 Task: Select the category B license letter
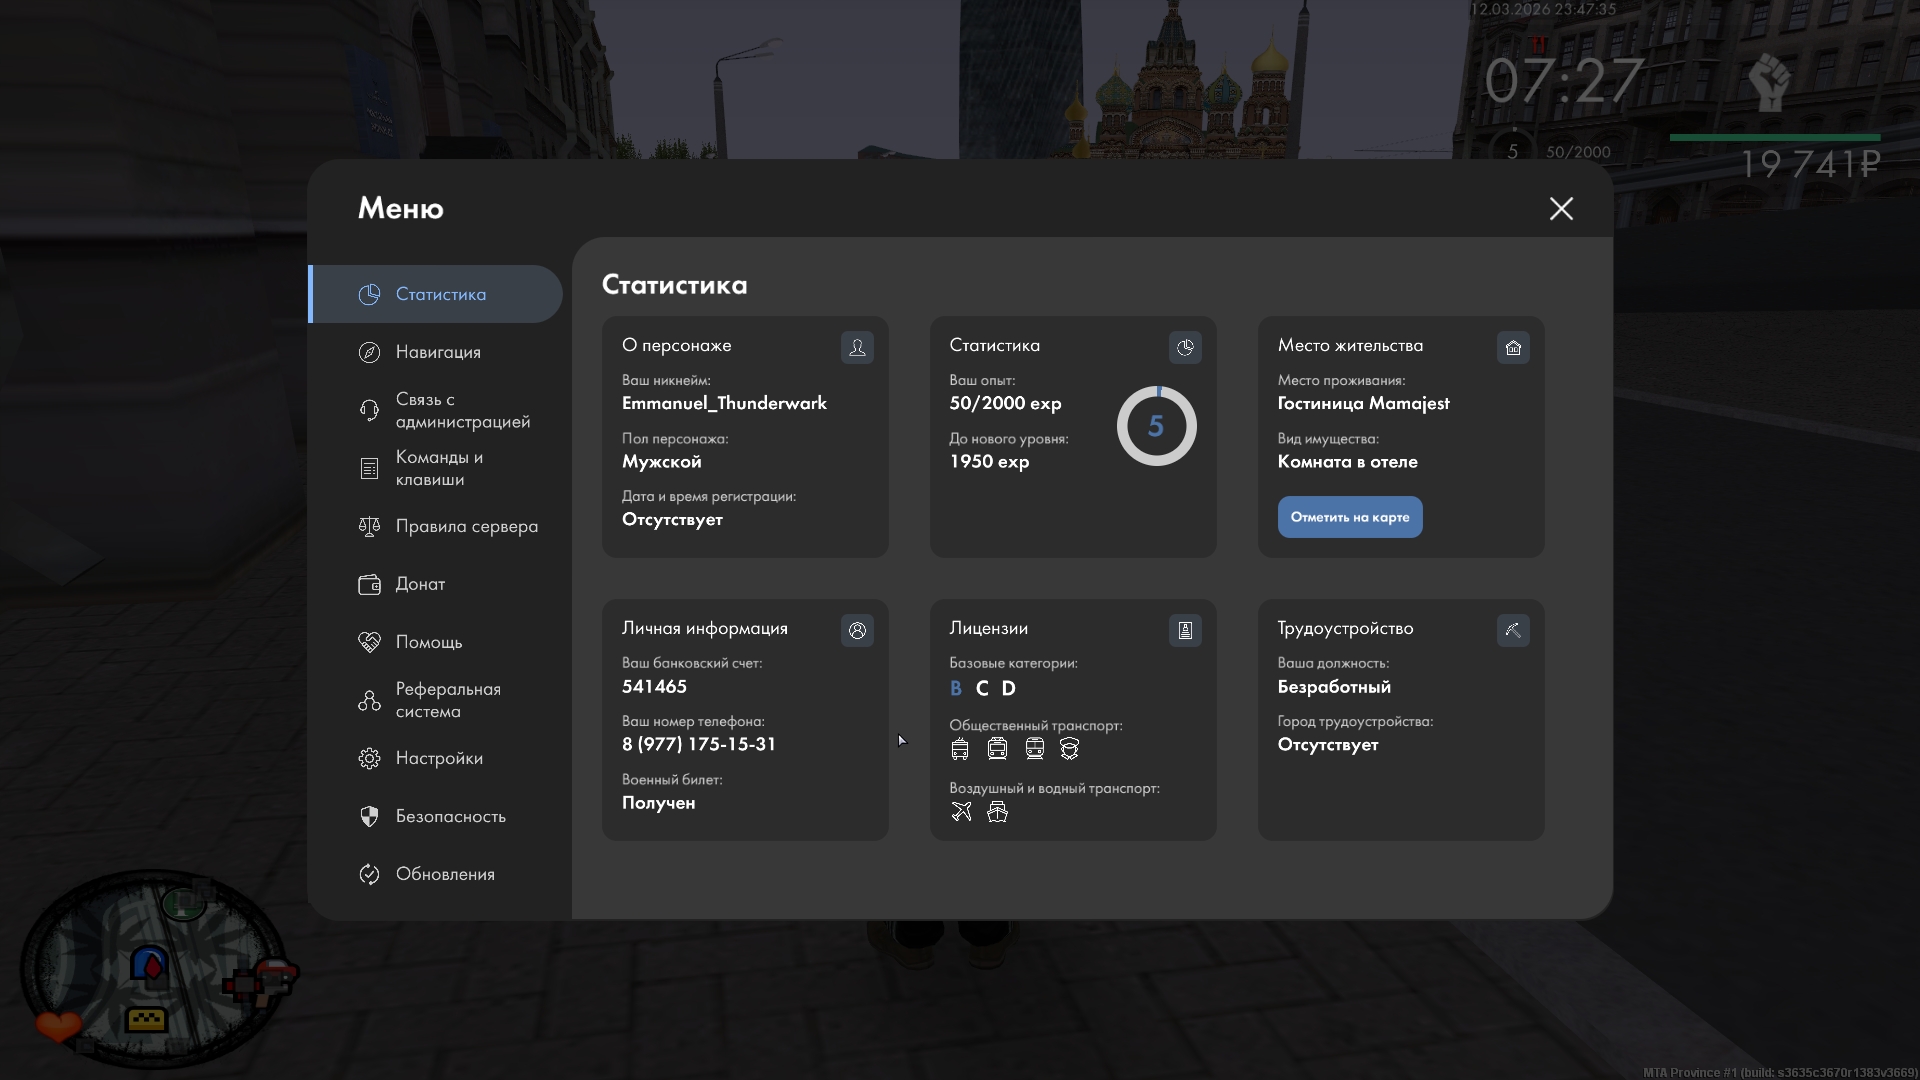(956, 688)
